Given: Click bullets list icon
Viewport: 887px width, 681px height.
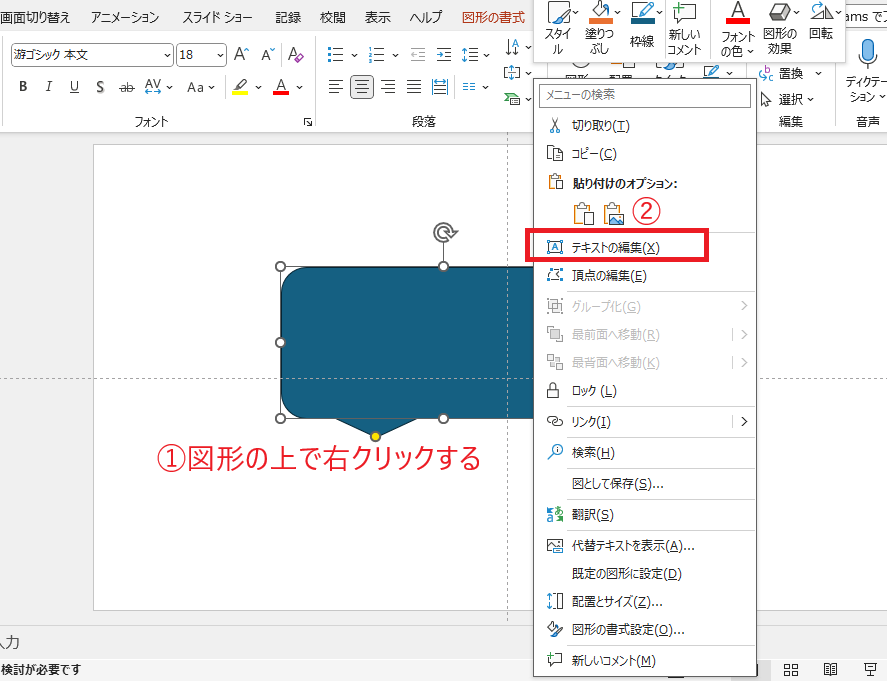Looking at the screenshot, I should [335, 55].
